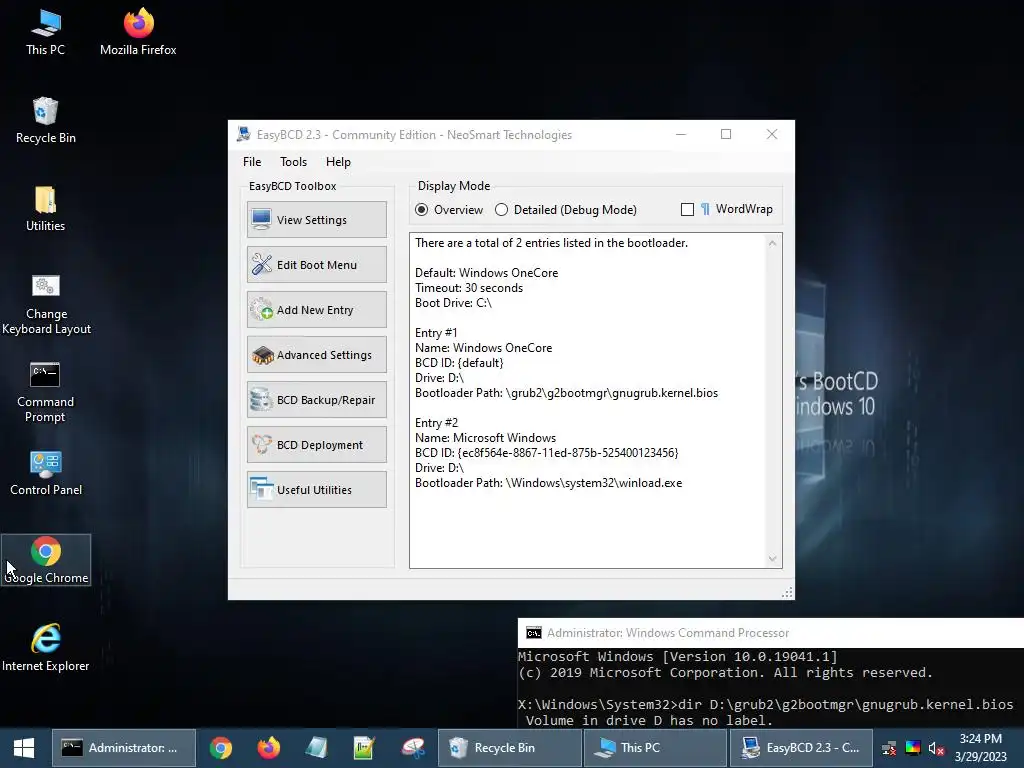1024x768 pixels.
Task: Click the muted volume tray icon
Action: point(936,748)
